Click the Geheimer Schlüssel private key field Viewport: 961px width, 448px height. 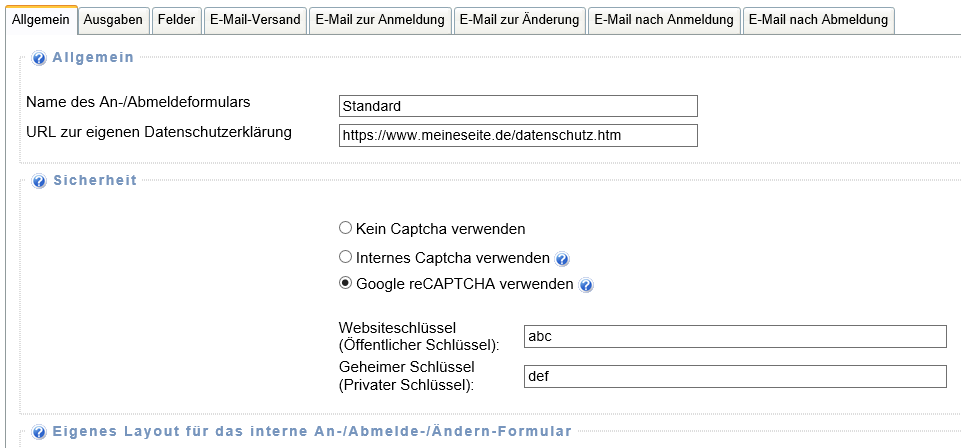735,377
